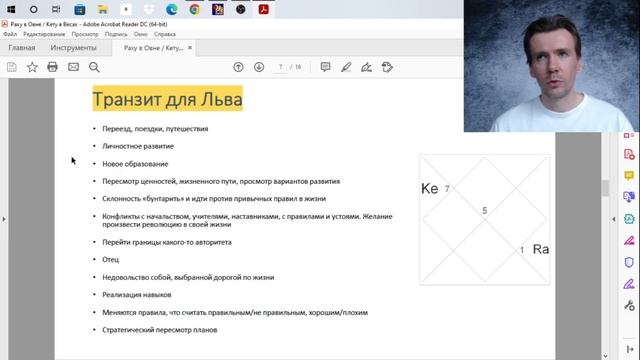
Task: Click bullet "Реализация навыков"
Action: (137, 295)
